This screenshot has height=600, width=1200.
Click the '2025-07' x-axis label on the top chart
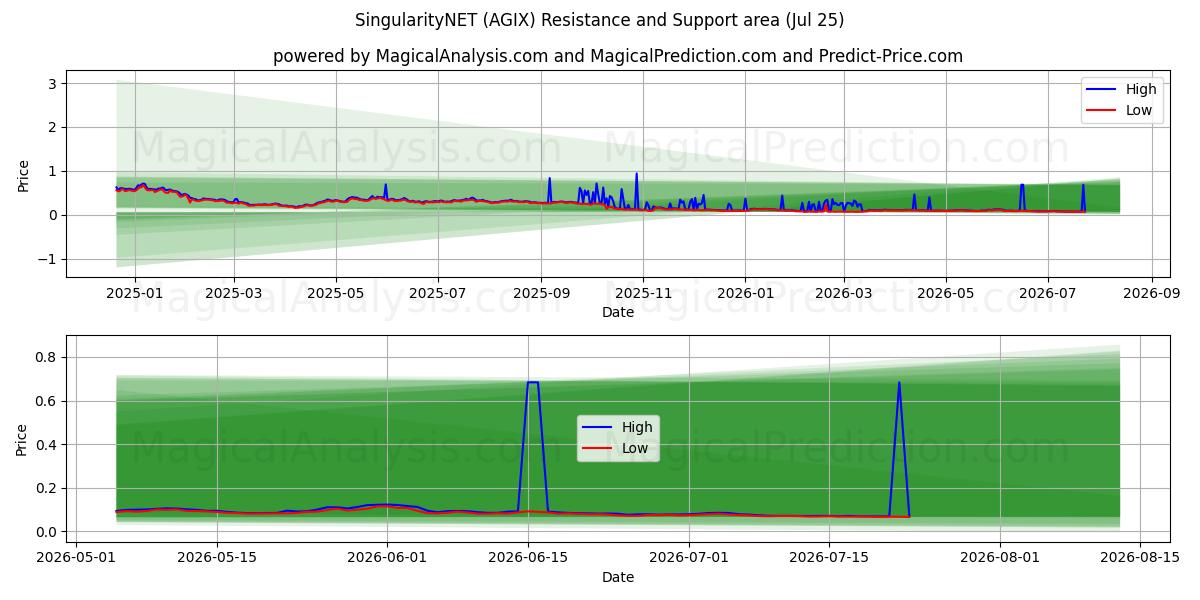click(x=438, y=294)
